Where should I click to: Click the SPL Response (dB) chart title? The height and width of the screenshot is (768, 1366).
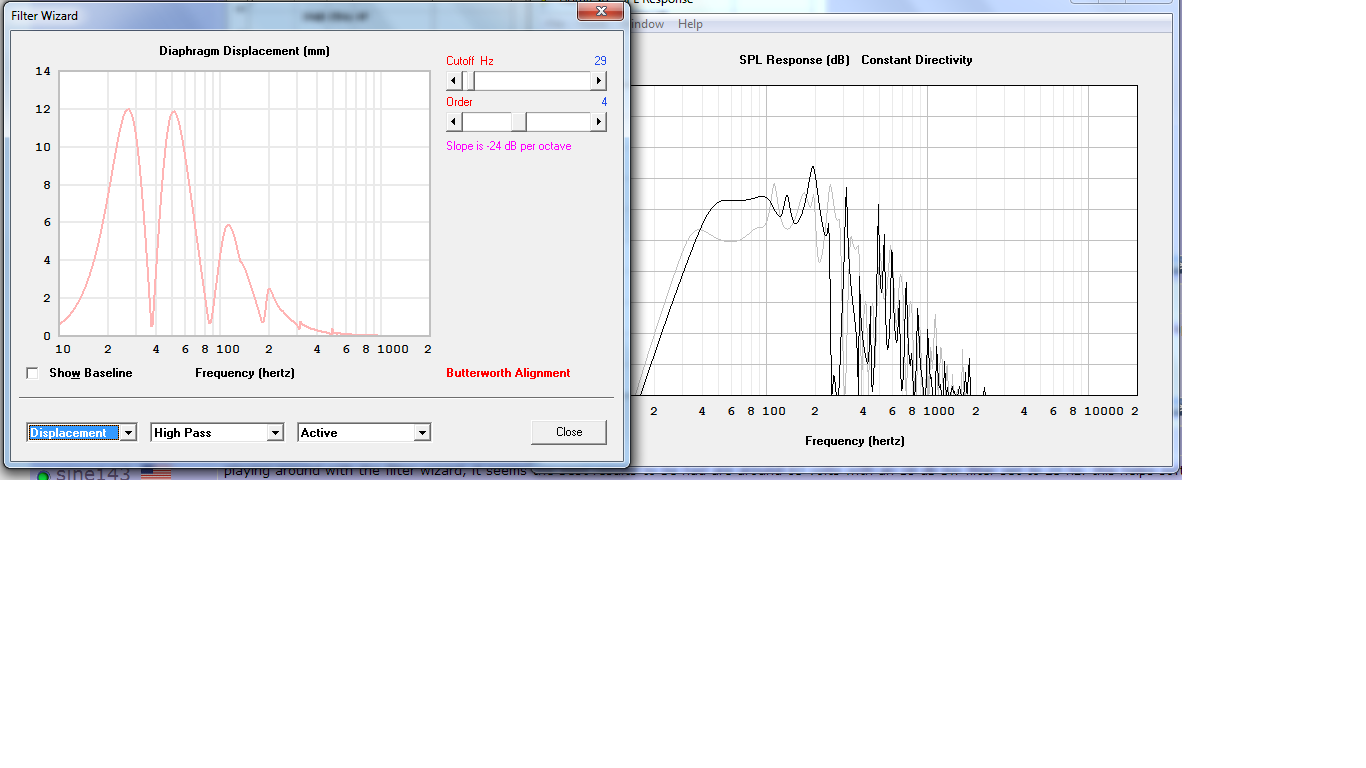[794, 60]
